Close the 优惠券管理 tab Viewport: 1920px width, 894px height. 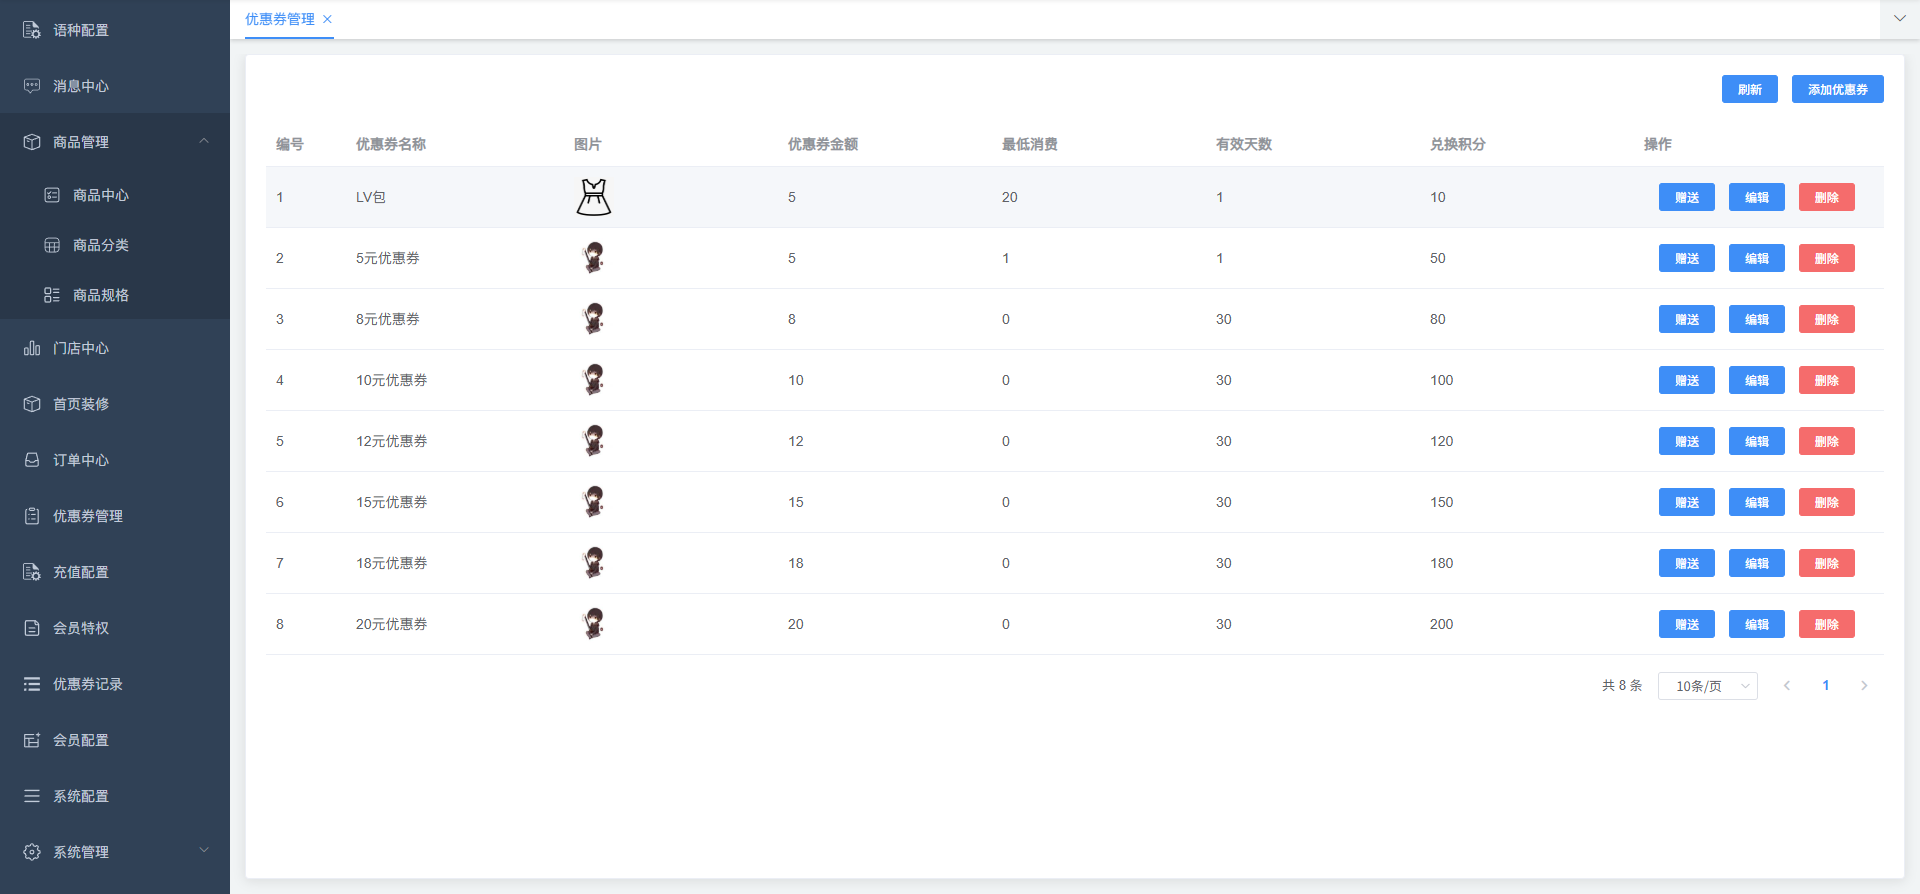(x=327, y=19)
